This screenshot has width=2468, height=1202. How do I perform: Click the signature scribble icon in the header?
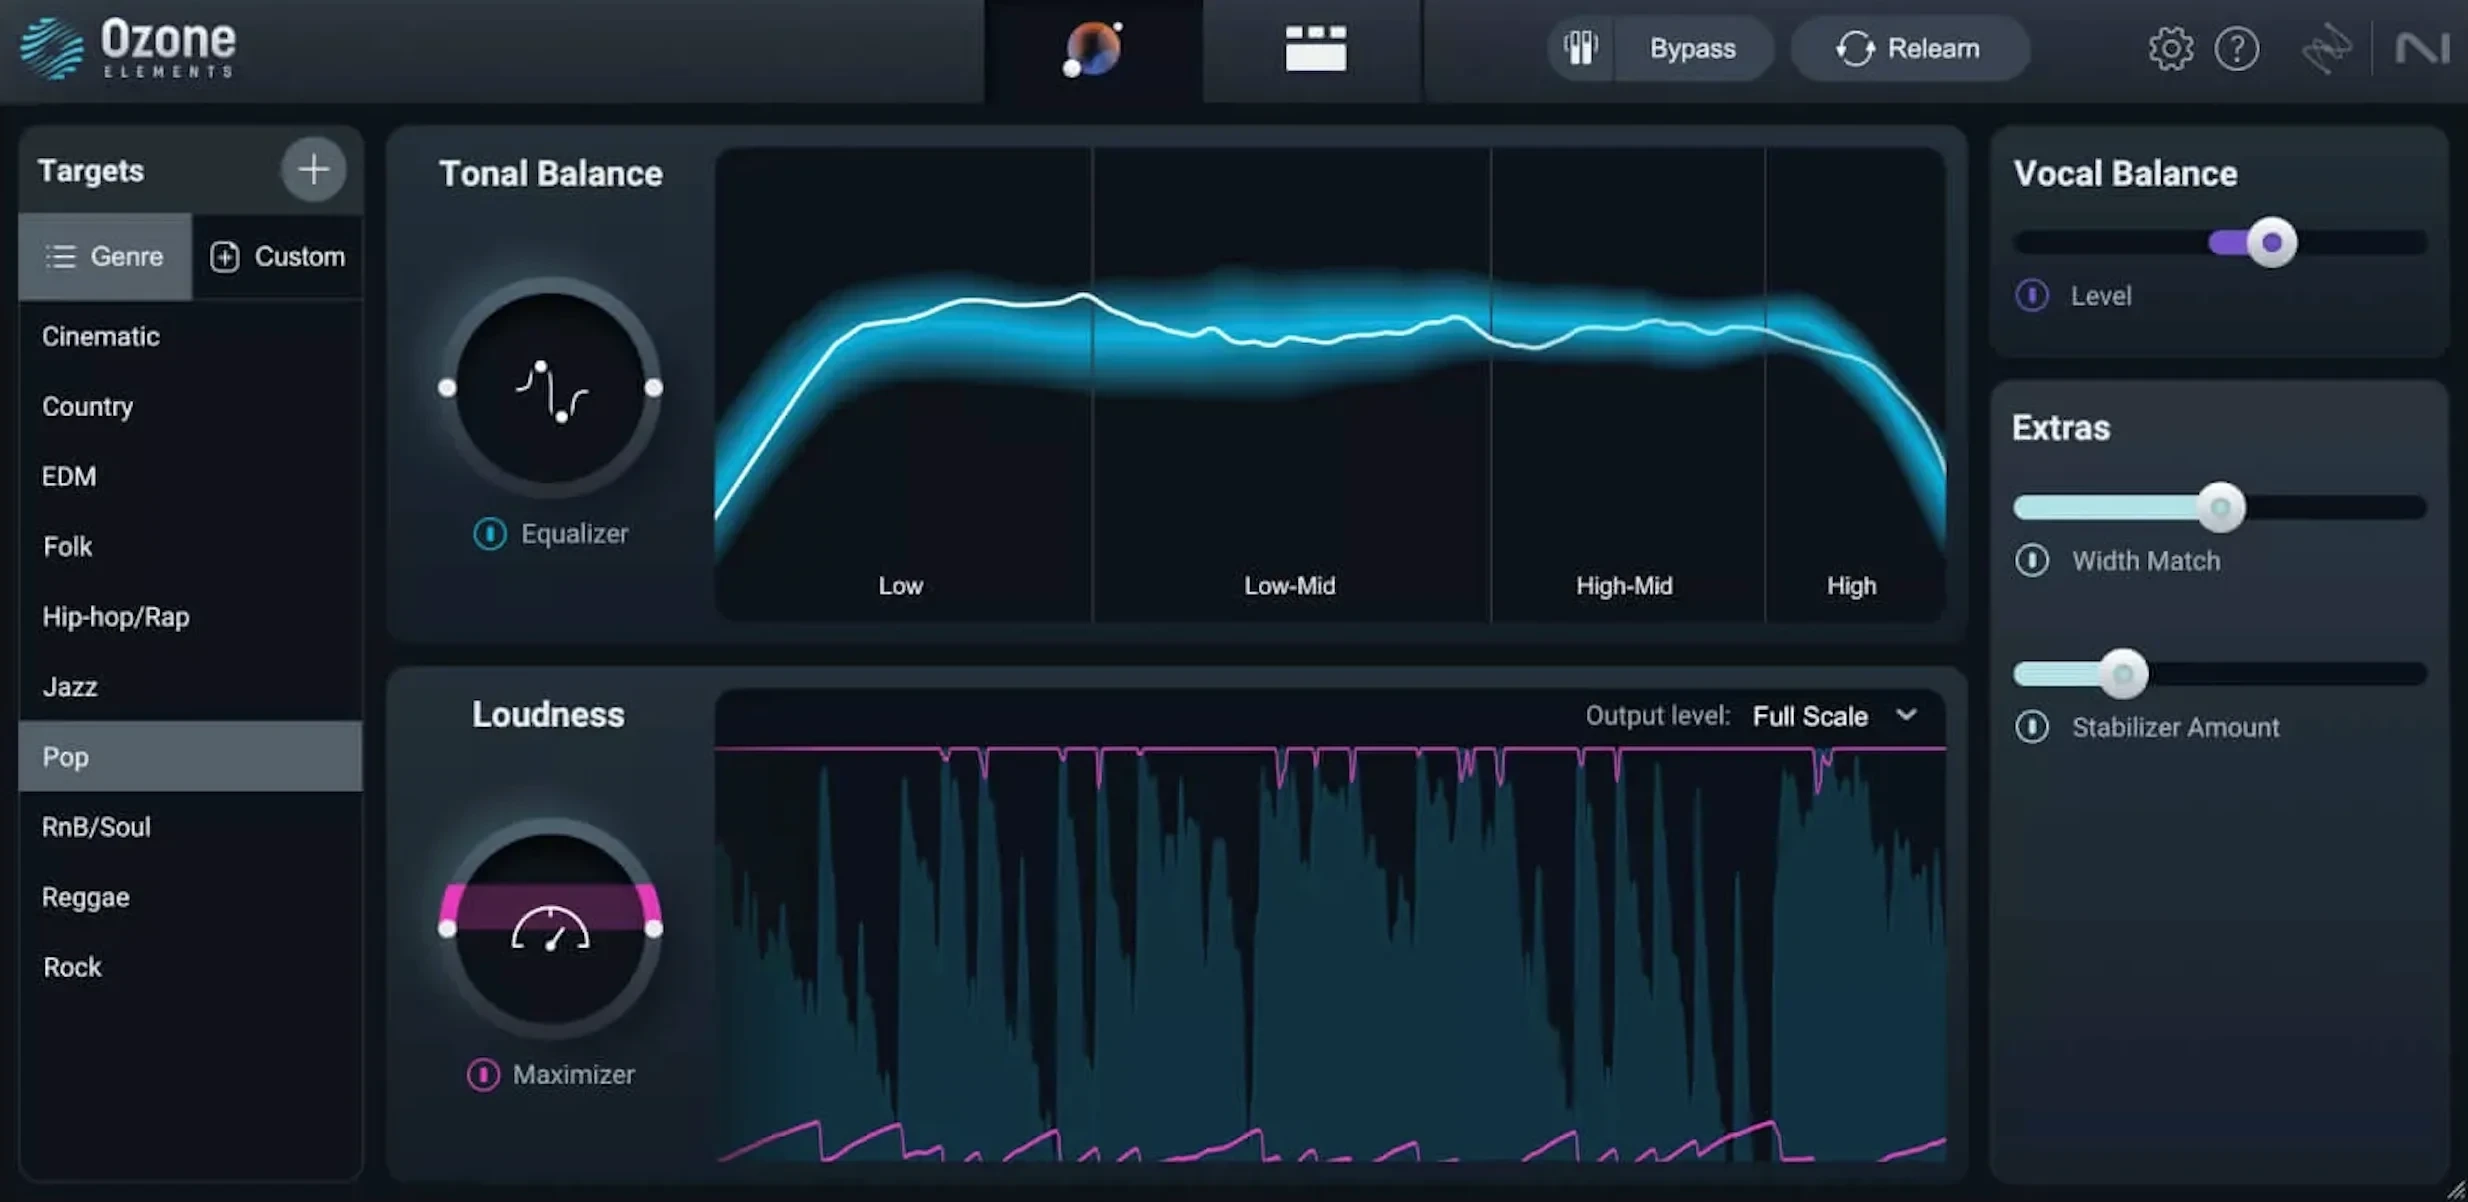(x=2326, y=48)
